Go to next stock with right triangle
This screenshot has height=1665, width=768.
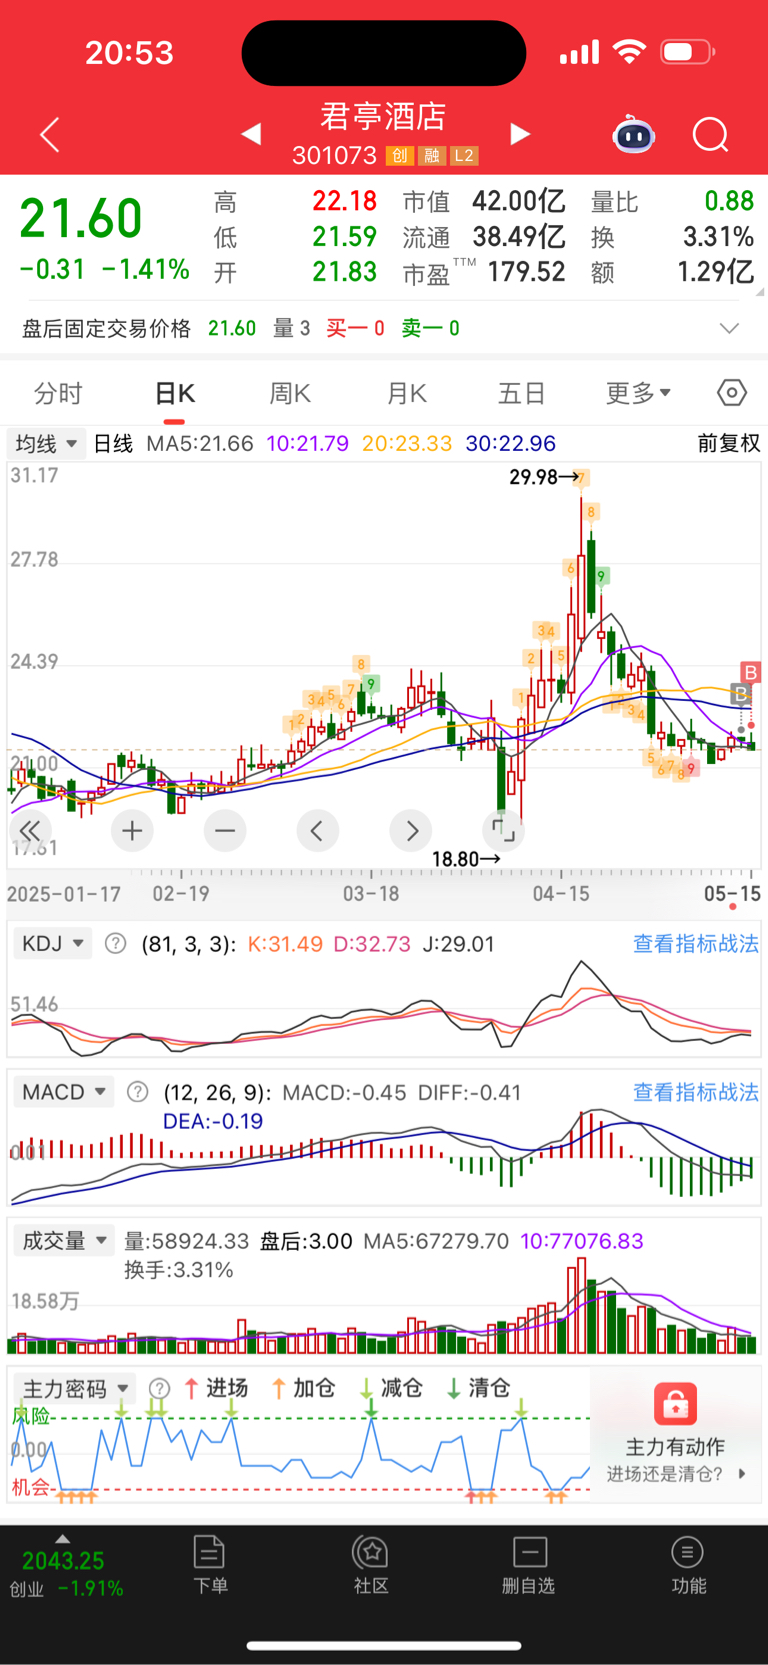pos(520,134)
